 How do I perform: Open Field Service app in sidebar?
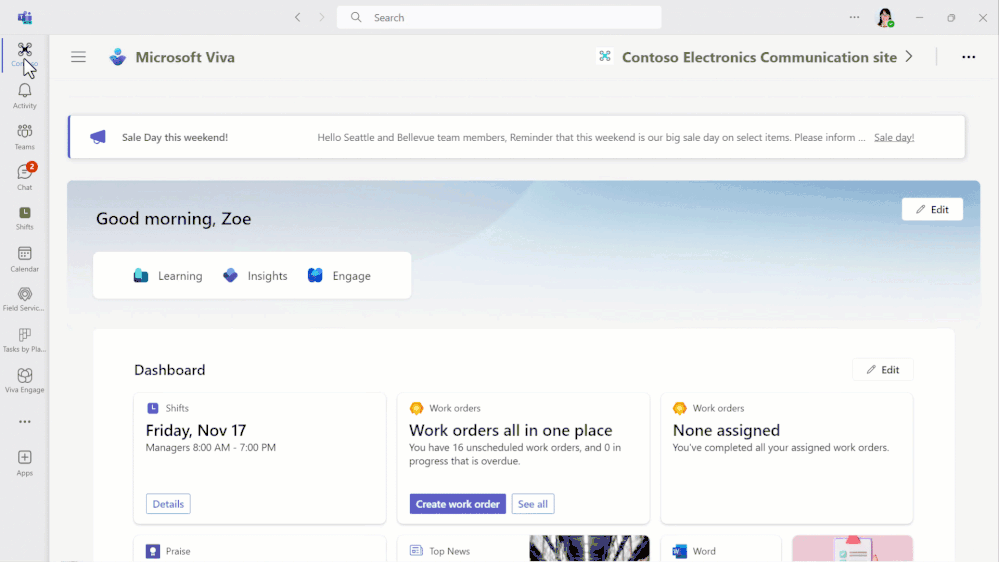(x=24, y=299)
